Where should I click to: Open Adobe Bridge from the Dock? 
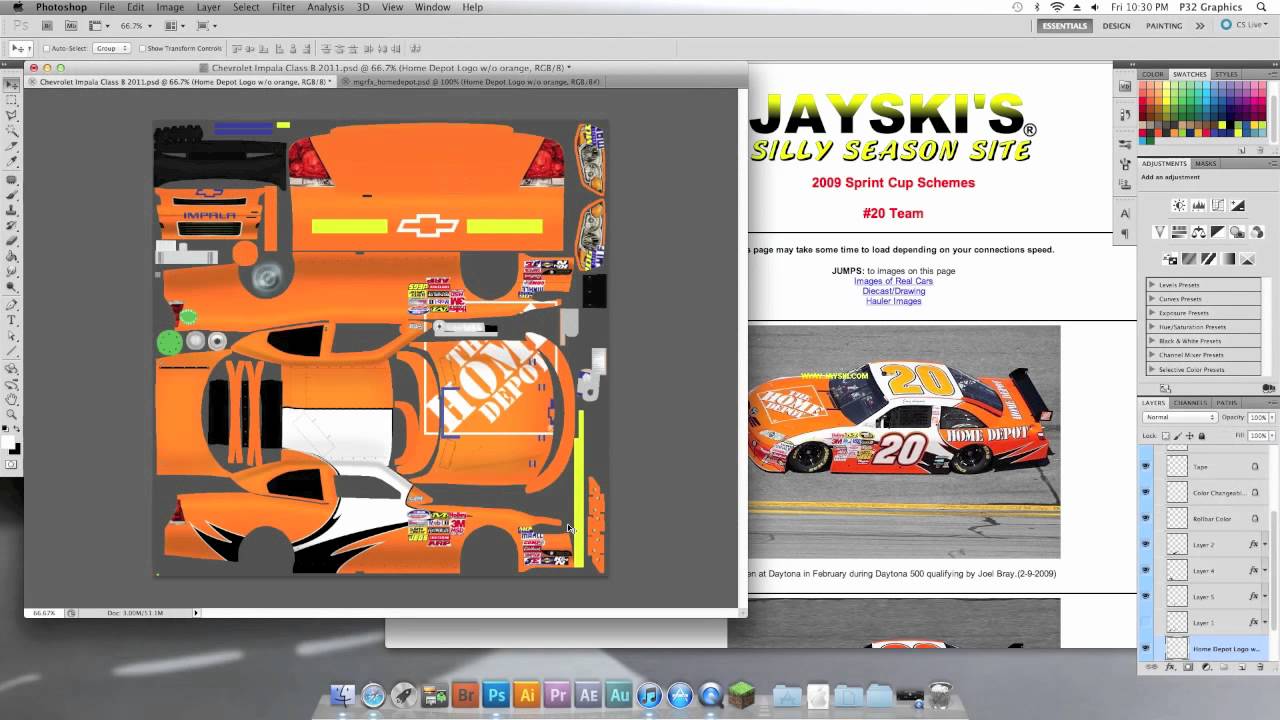coord(465,695)
